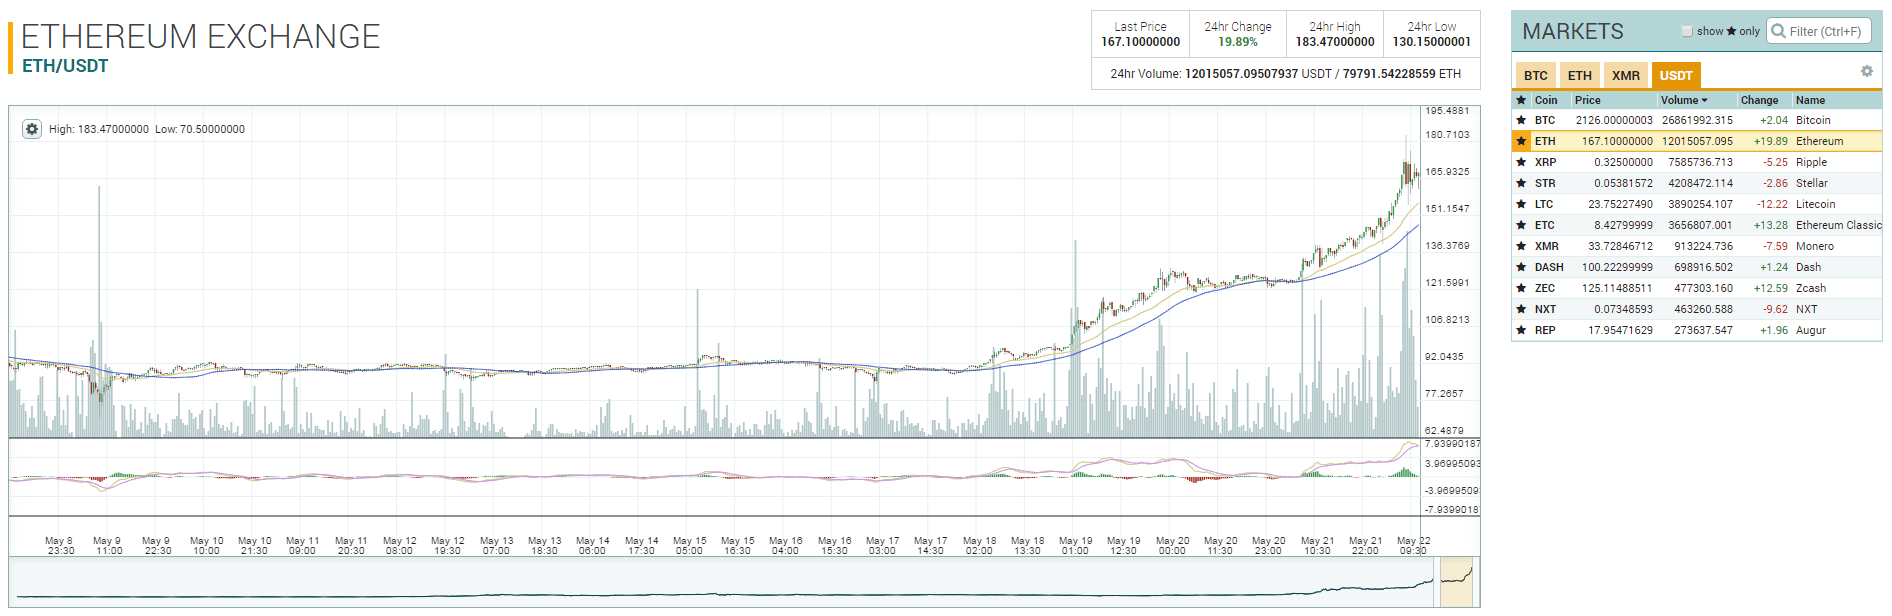Open Litecoin market row
This screenshot has width=1892, height=616.
coord(1697,204)
